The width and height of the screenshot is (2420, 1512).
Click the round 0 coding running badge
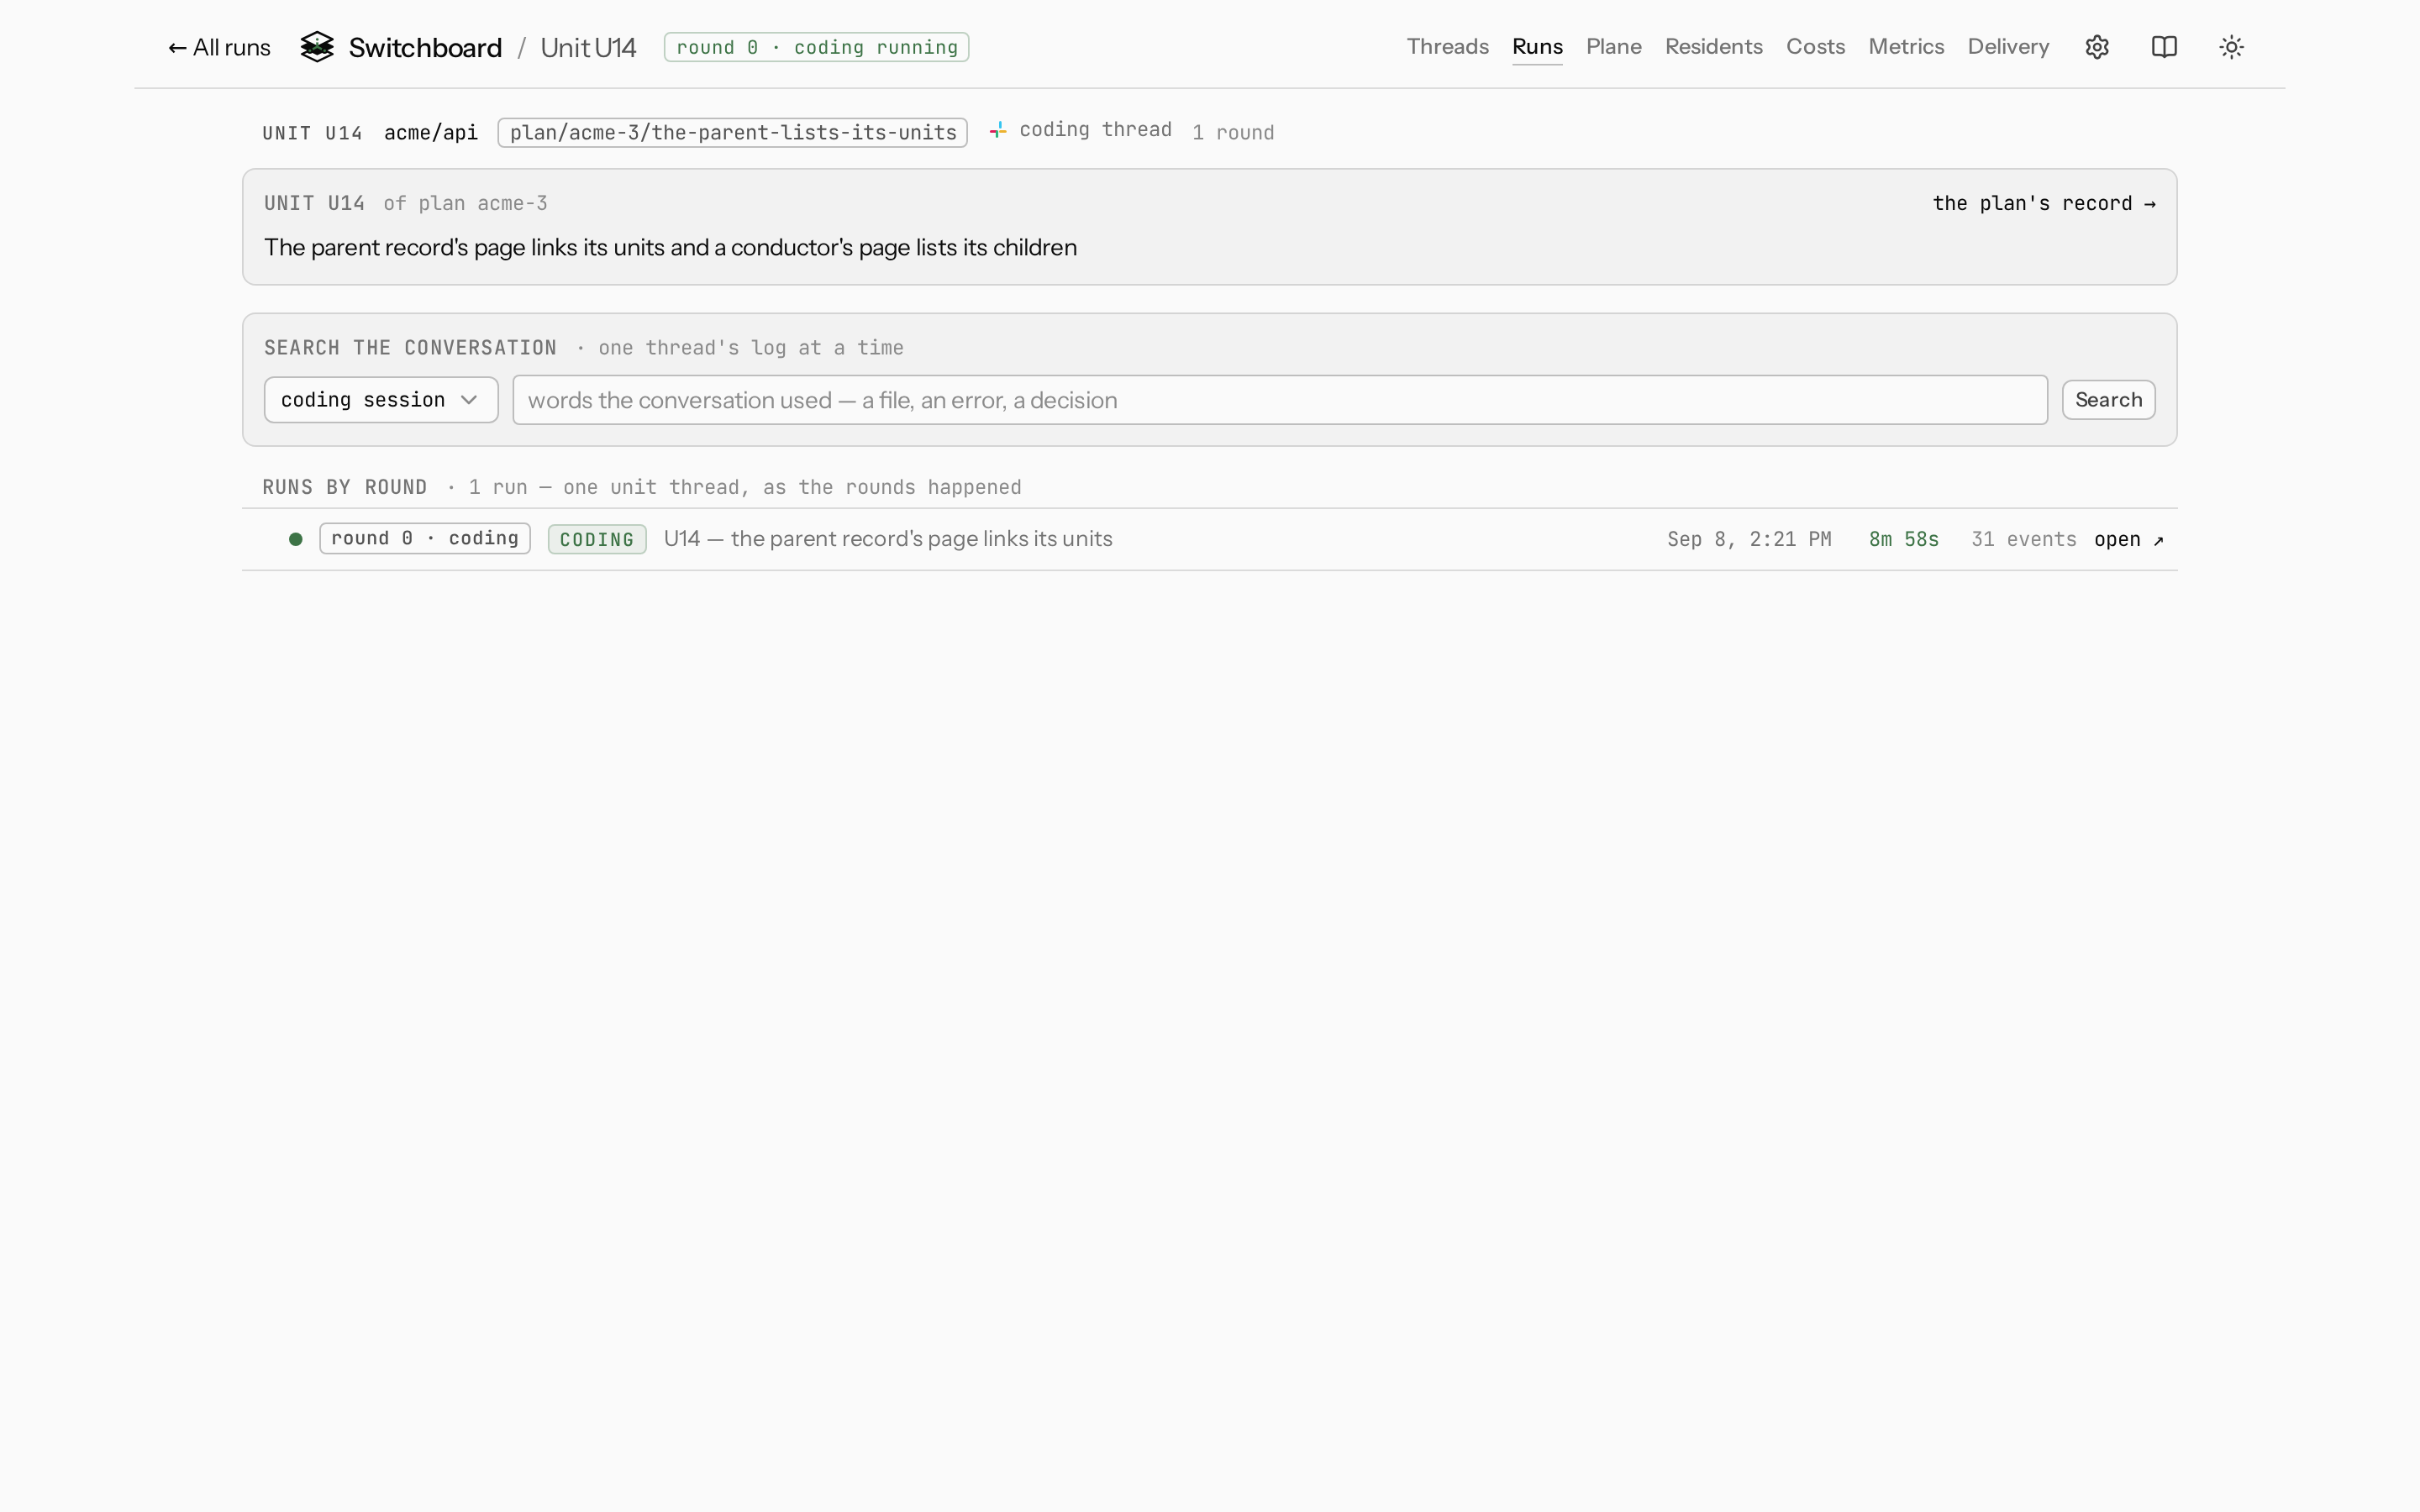click(x=816, y=47)
